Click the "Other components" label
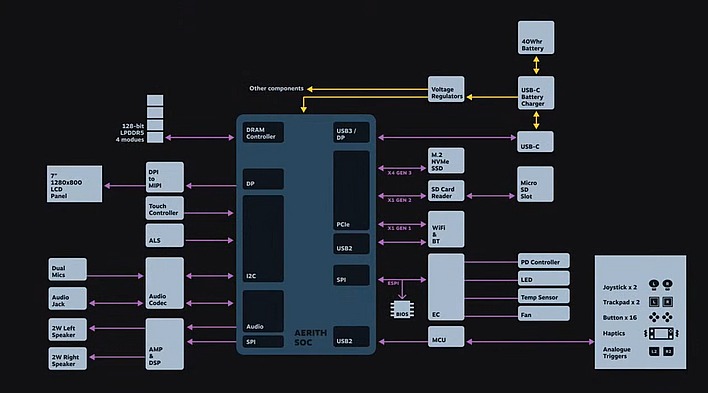 276,88
